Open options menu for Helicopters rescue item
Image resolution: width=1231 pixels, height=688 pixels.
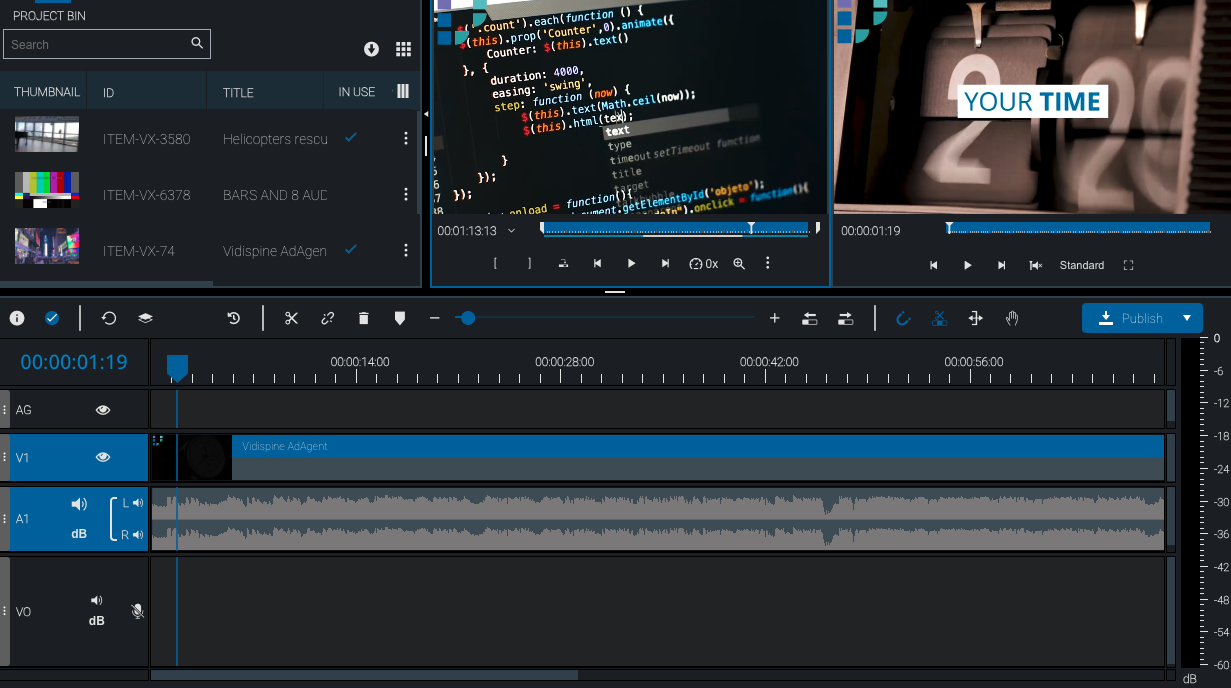(406, 138)
